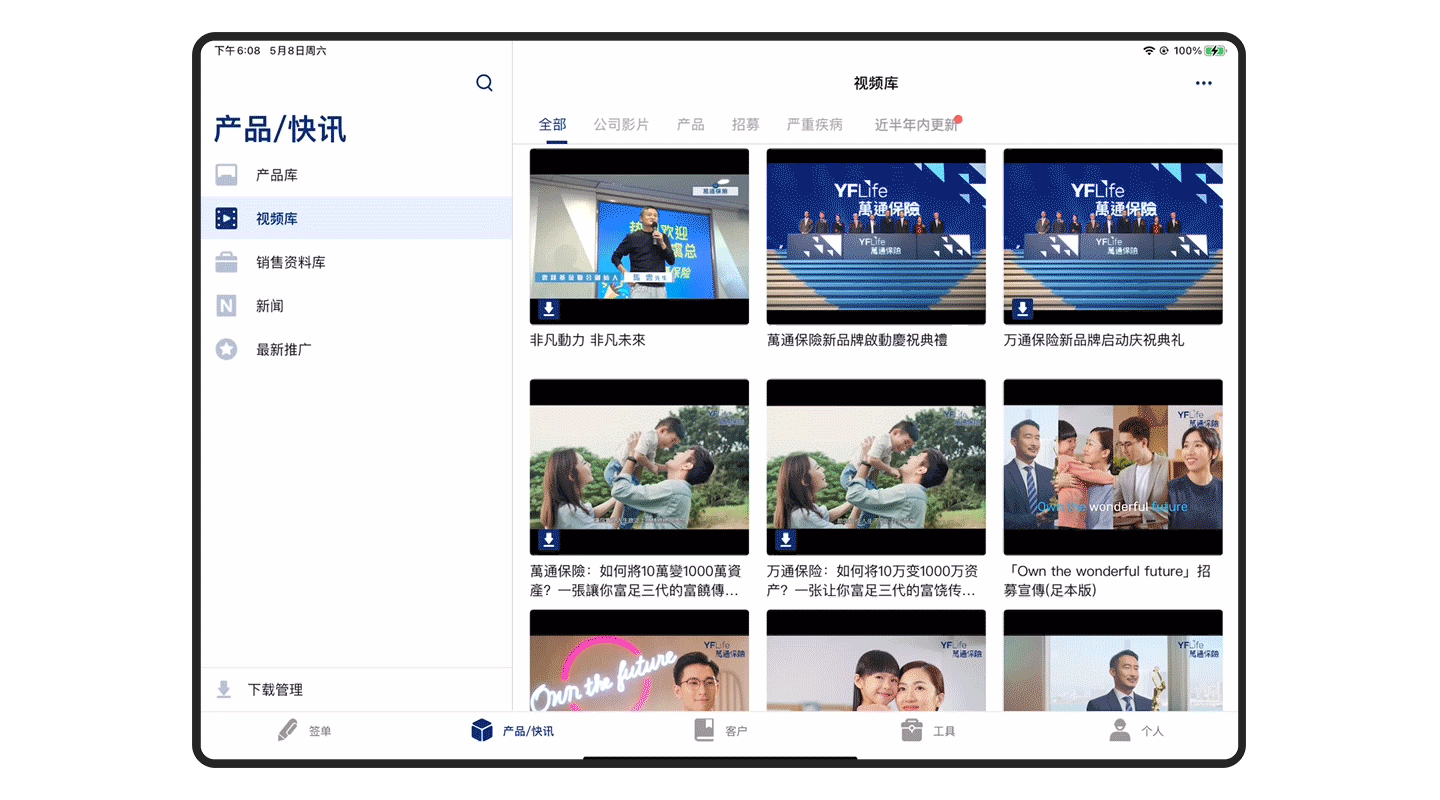Image resolution: width=1440 pixels, height=800 pixels.
Task: Open 视频库 in the sidebar
Action: click(356, 218)
